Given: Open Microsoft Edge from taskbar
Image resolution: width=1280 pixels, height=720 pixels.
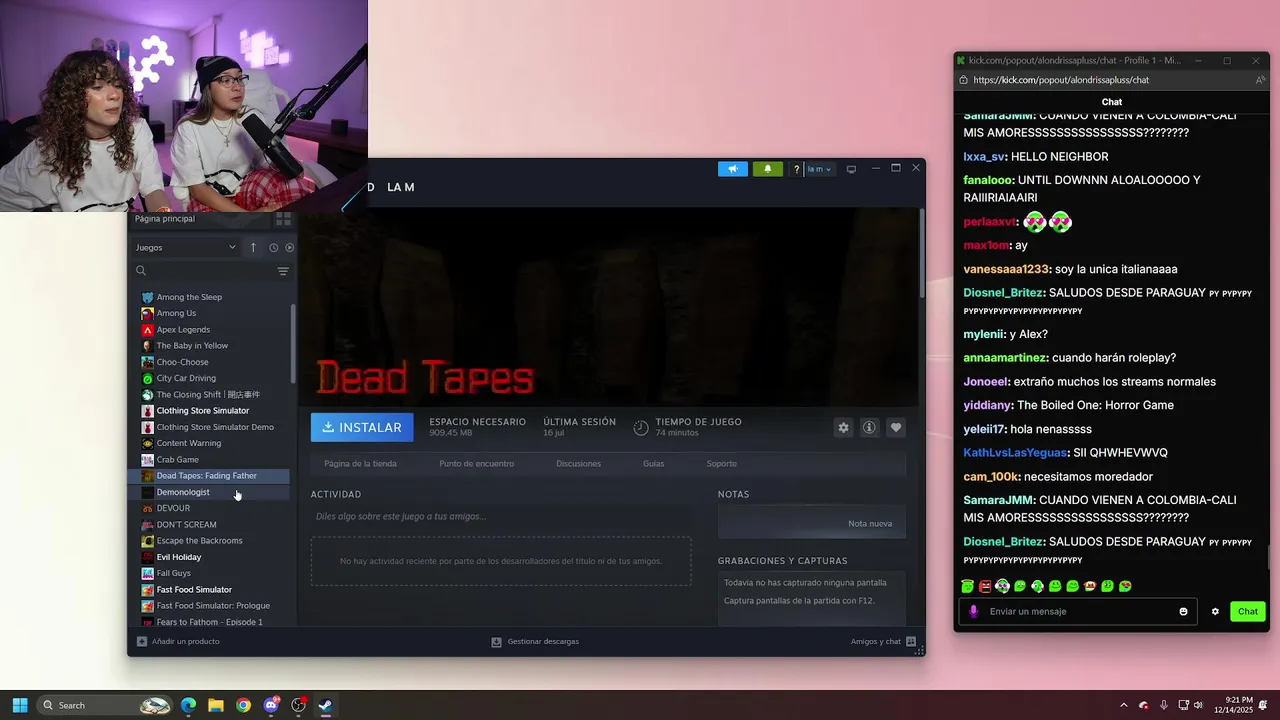Looking at the screenshot, I should coord(189,705).
